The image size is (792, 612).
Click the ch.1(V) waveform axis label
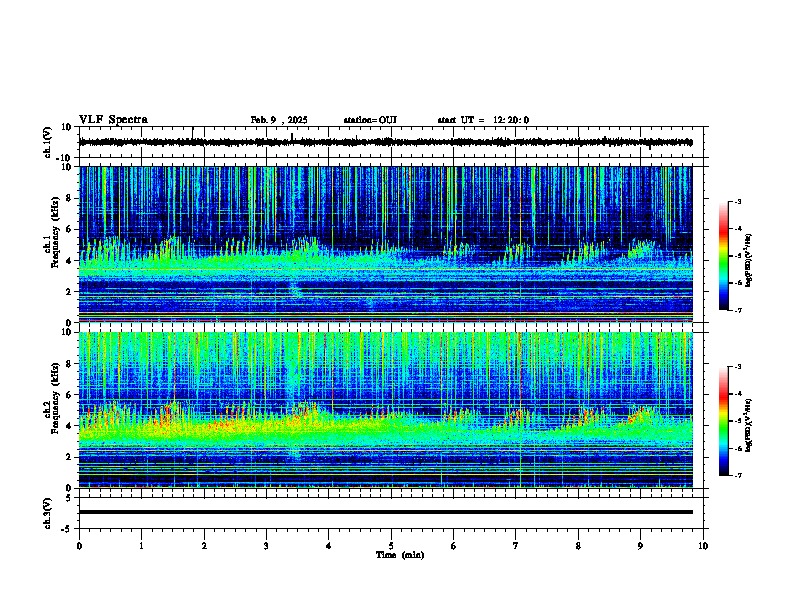point(48,142)
